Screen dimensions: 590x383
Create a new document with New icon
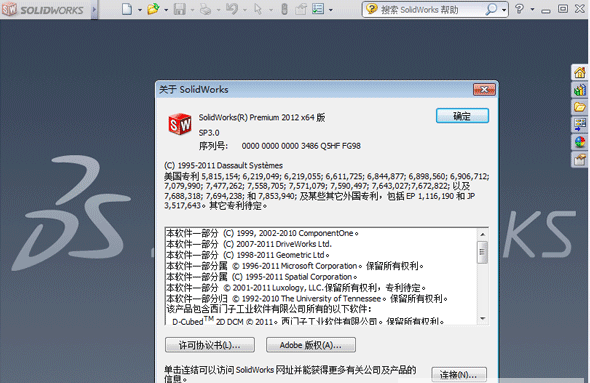pyautogui.click(x=127, y=9)
